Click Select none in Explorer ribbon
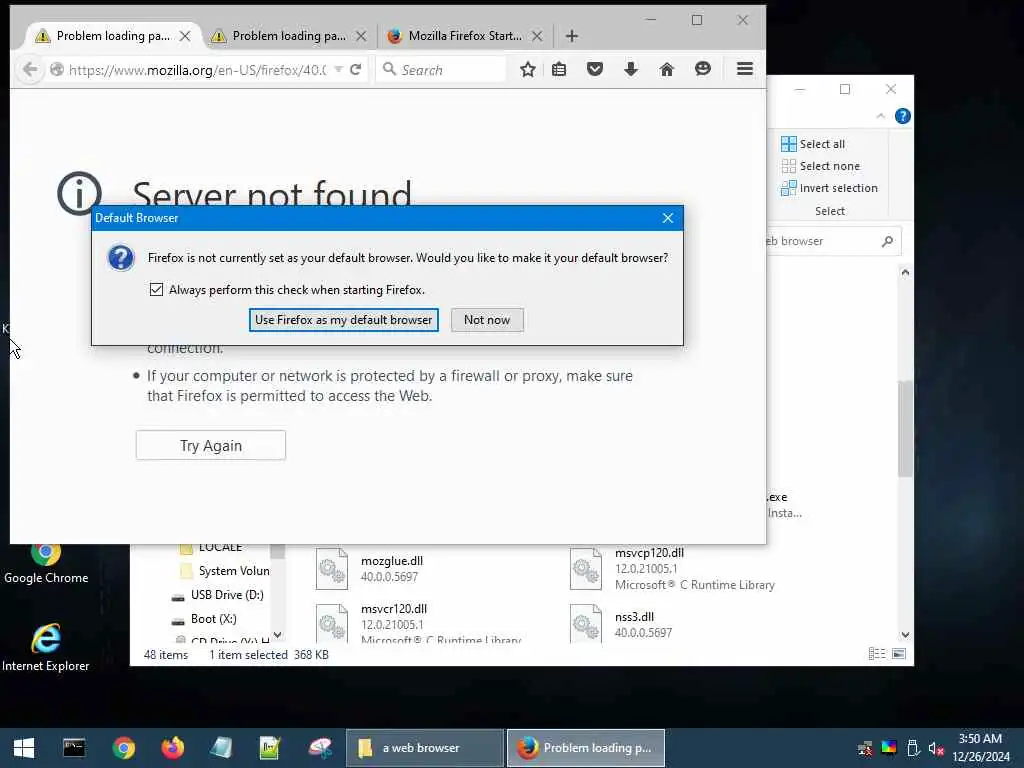The height and width of the screenshot is (768, 1024). (820, 166)
